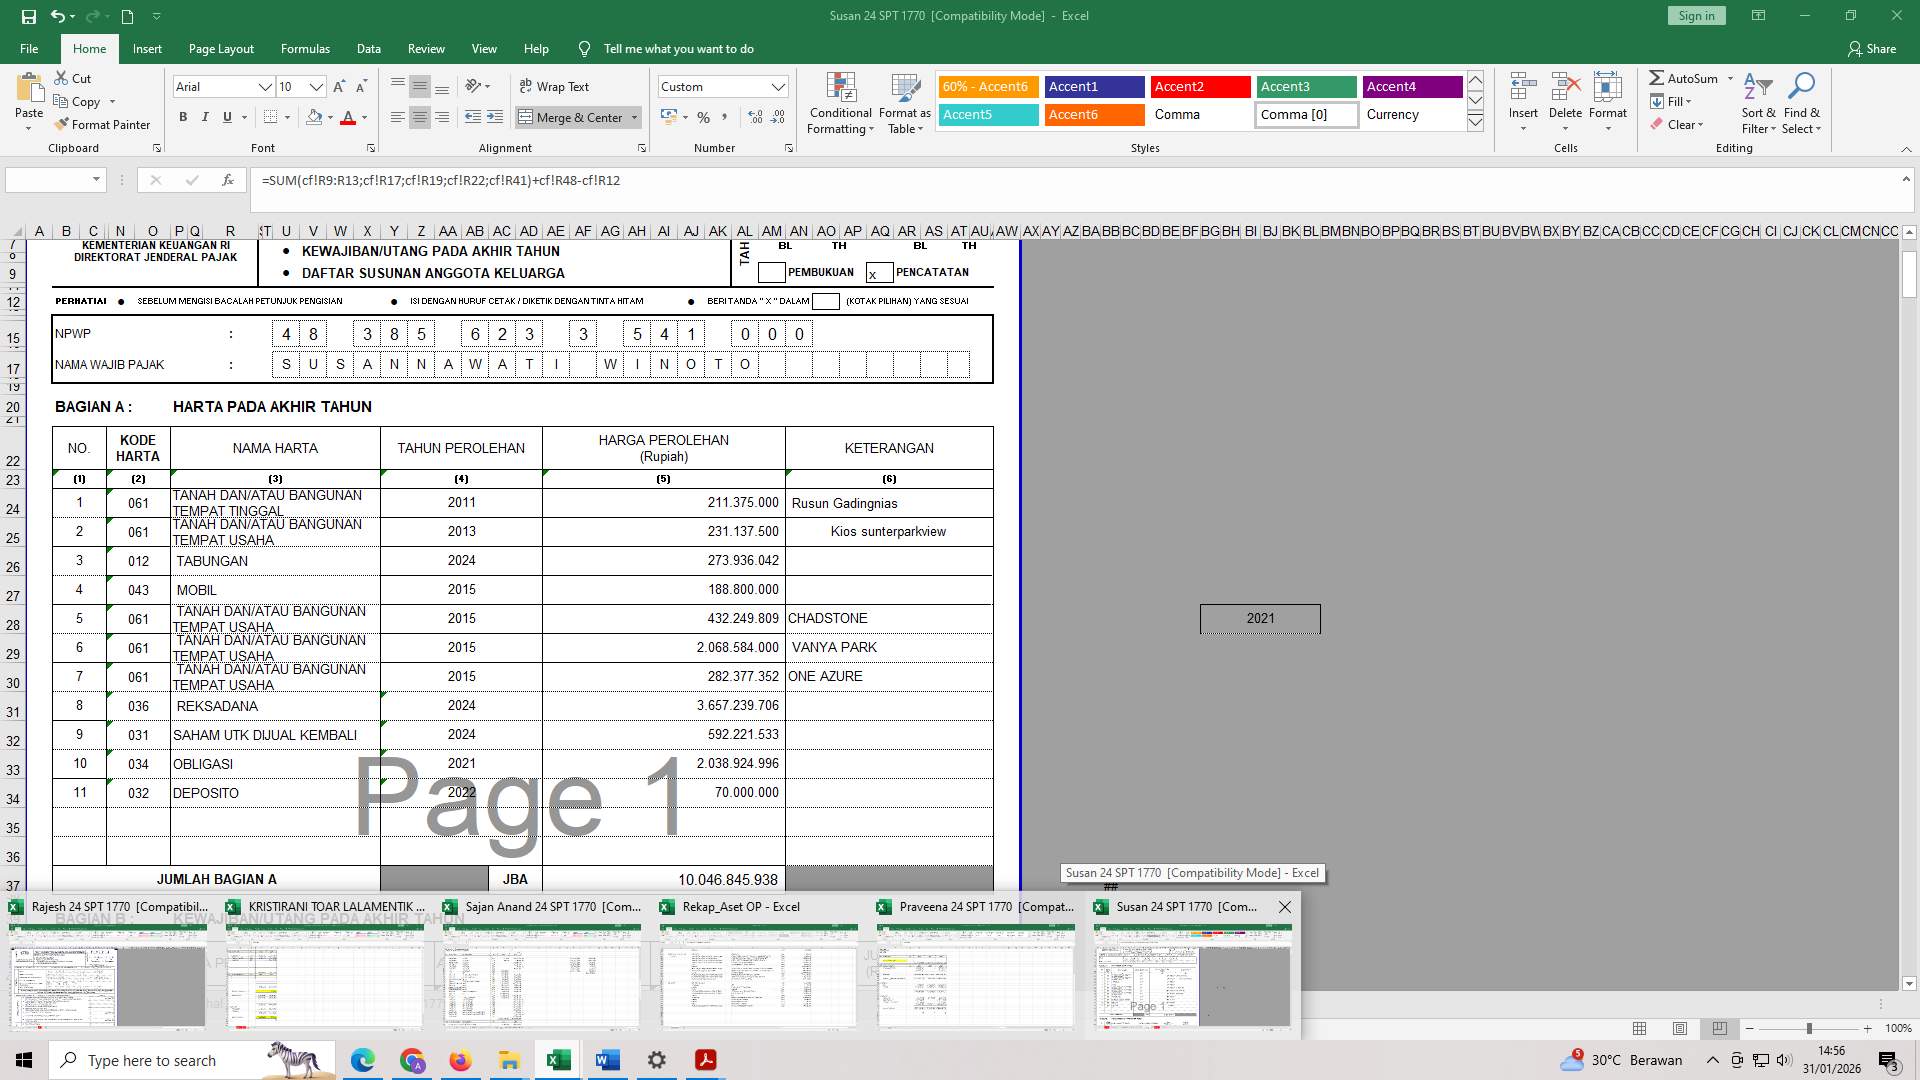This screenshot has height=1080, width=1920.
Task: Toggle italic formatting on selection
Action: (205, 116)
